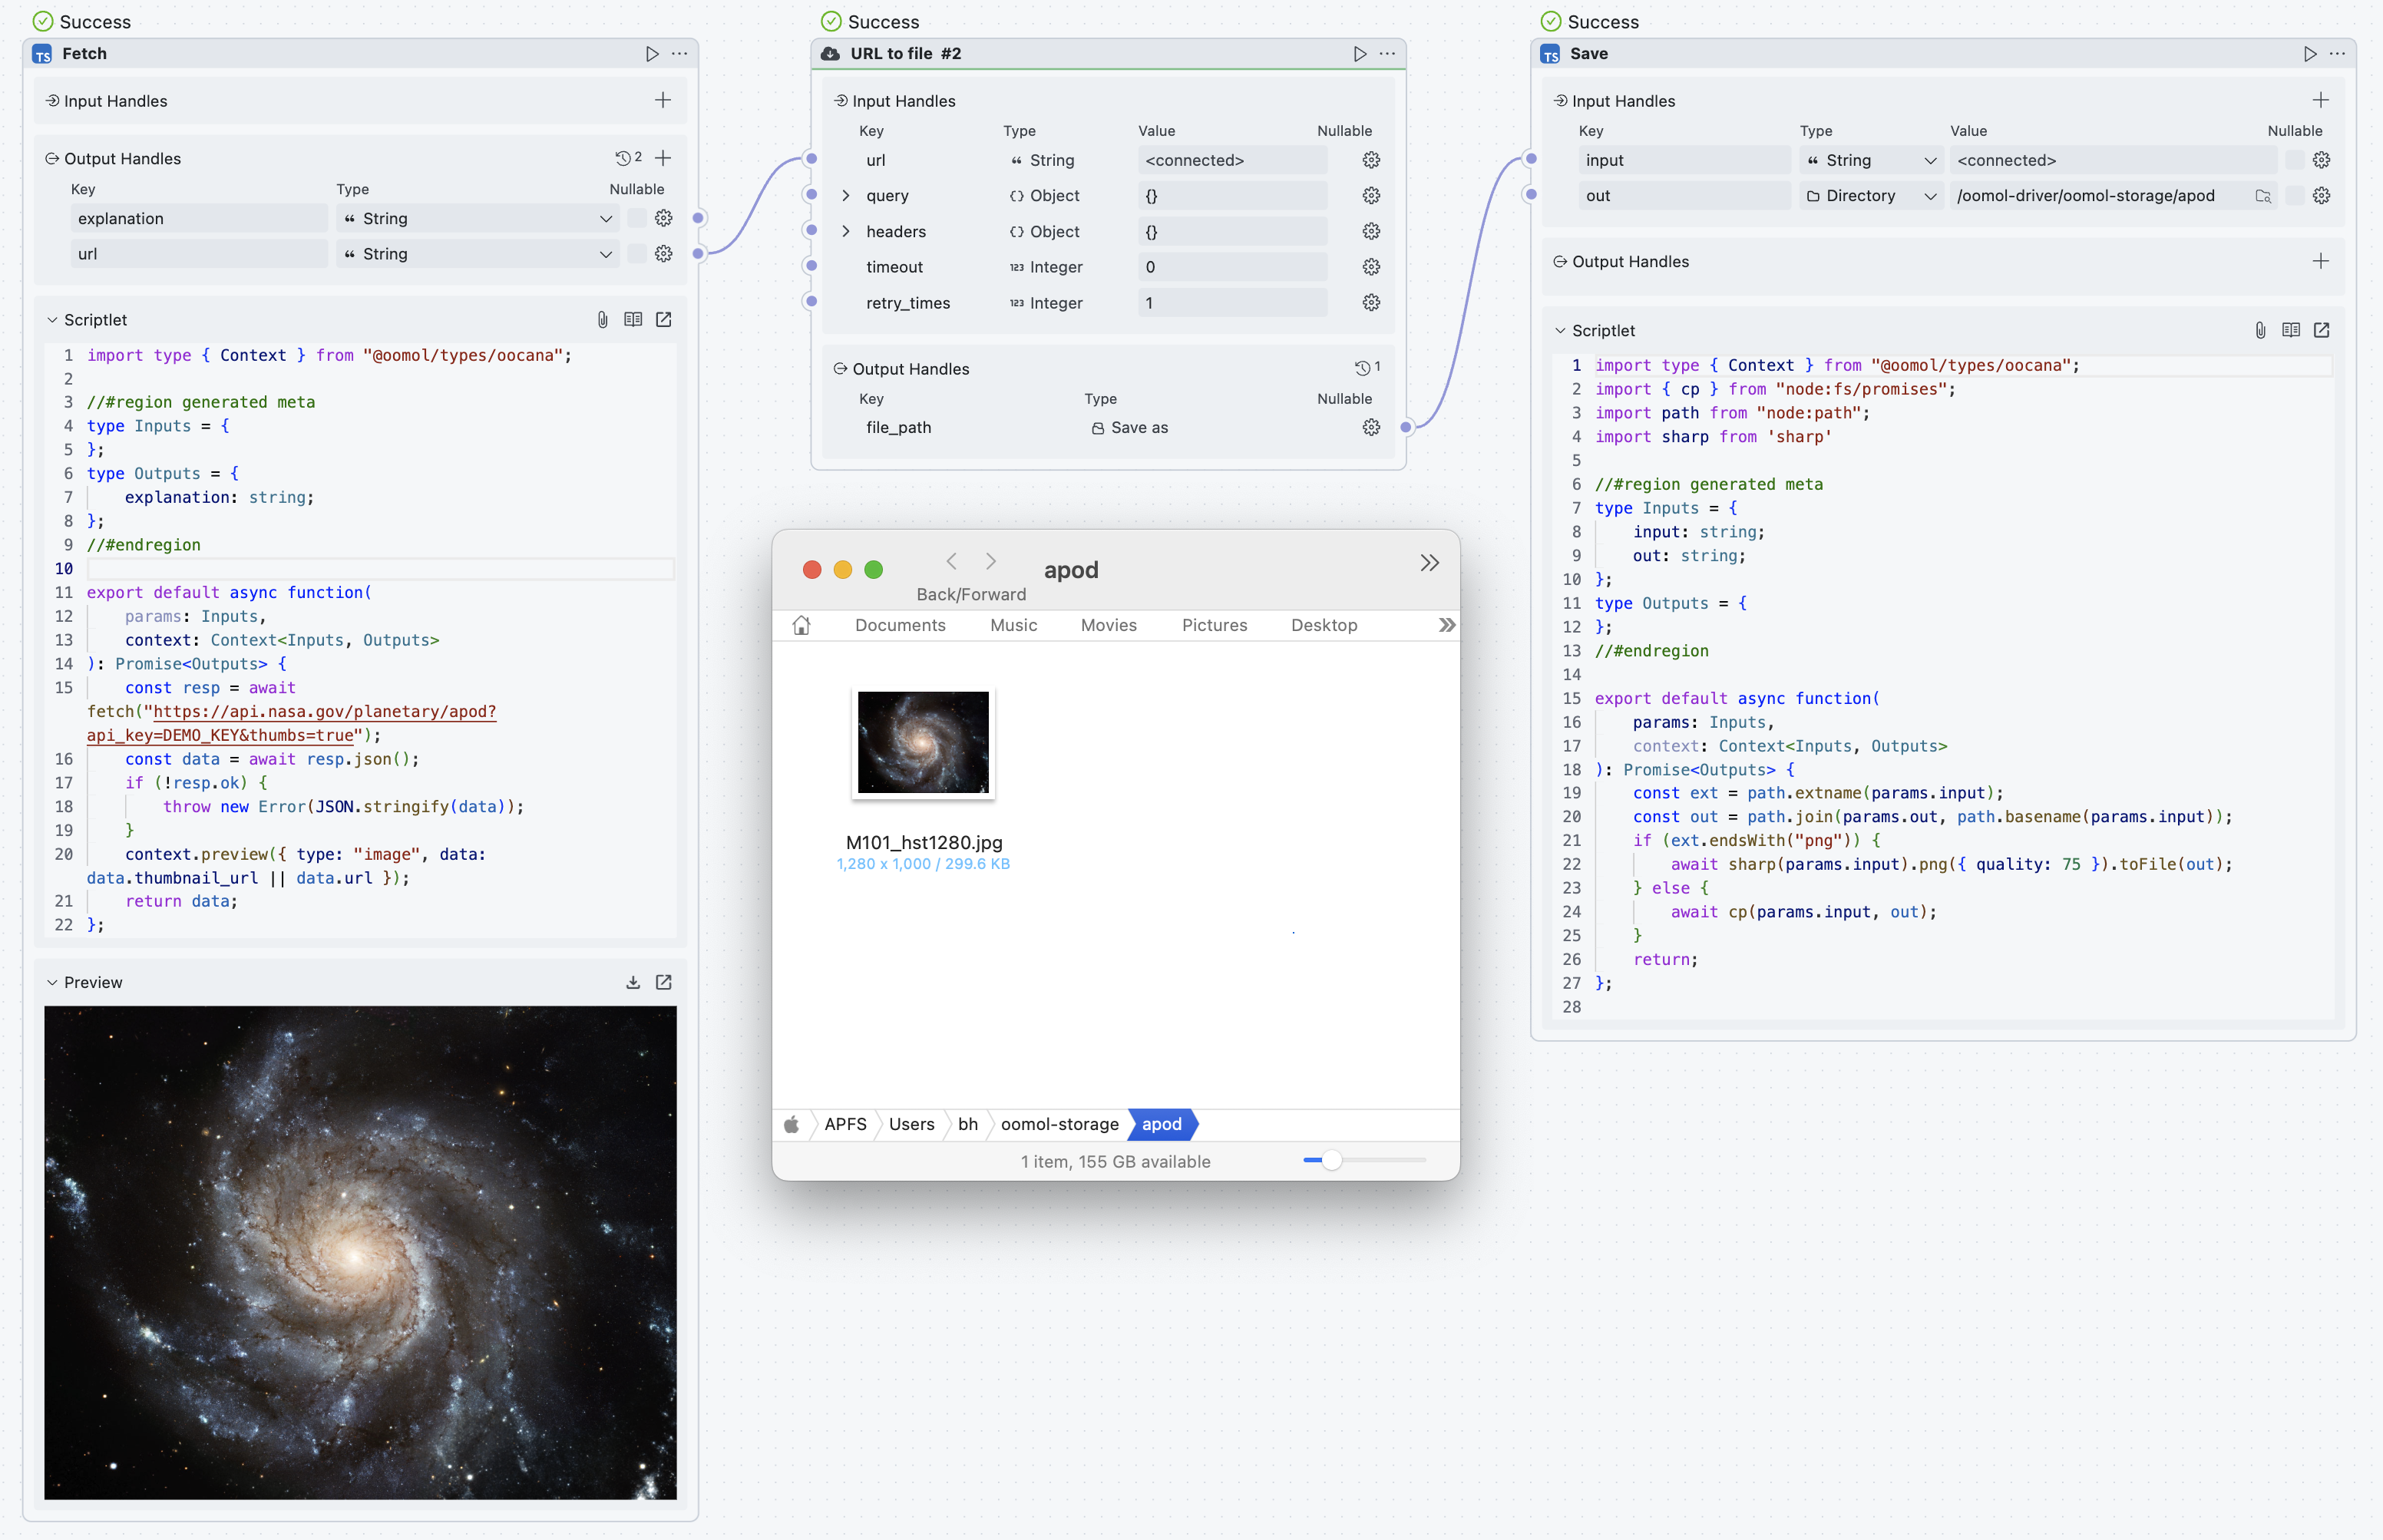Select the Documents favorite in the file window

point(899,625)
